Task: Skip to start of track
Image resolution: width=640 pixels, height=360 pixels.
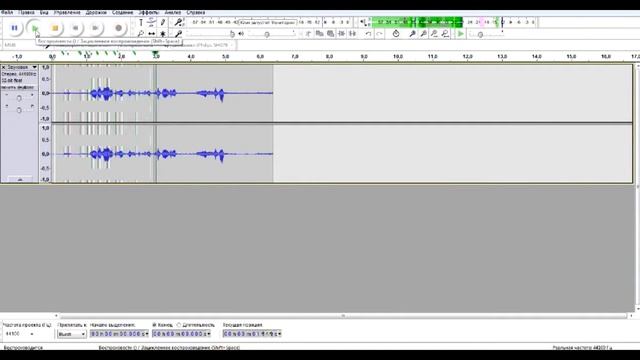Action: click(x=76, y=28)
